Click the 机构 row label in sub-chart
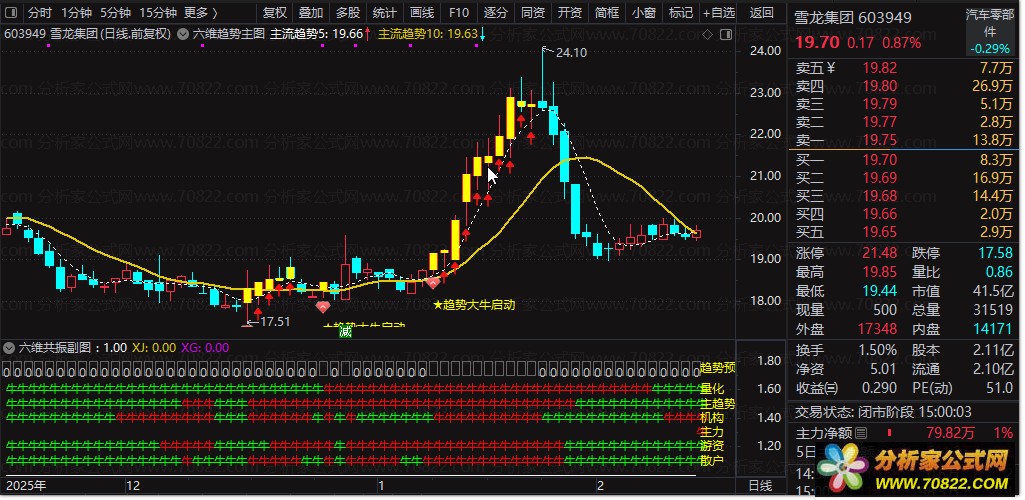 [x=712, y=418]
